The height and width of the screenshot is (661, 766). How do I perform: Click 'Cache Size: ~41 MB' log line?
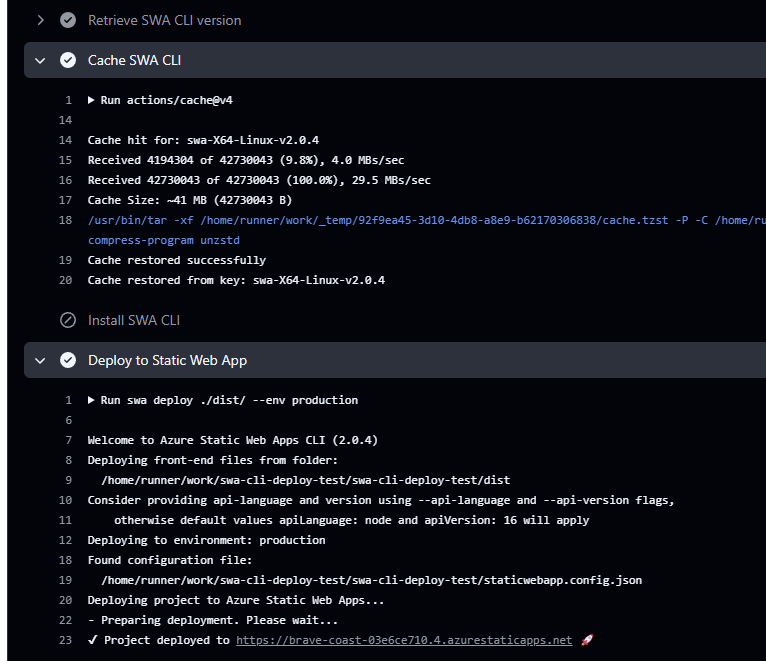click(190, 200)
